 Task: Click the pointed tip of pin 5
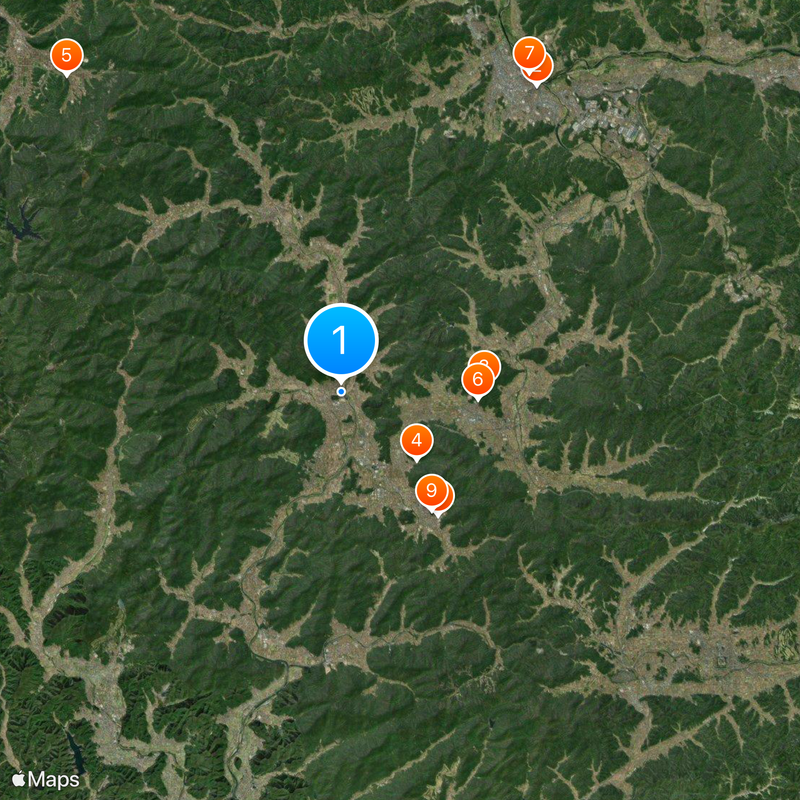(x=66, y=76)
